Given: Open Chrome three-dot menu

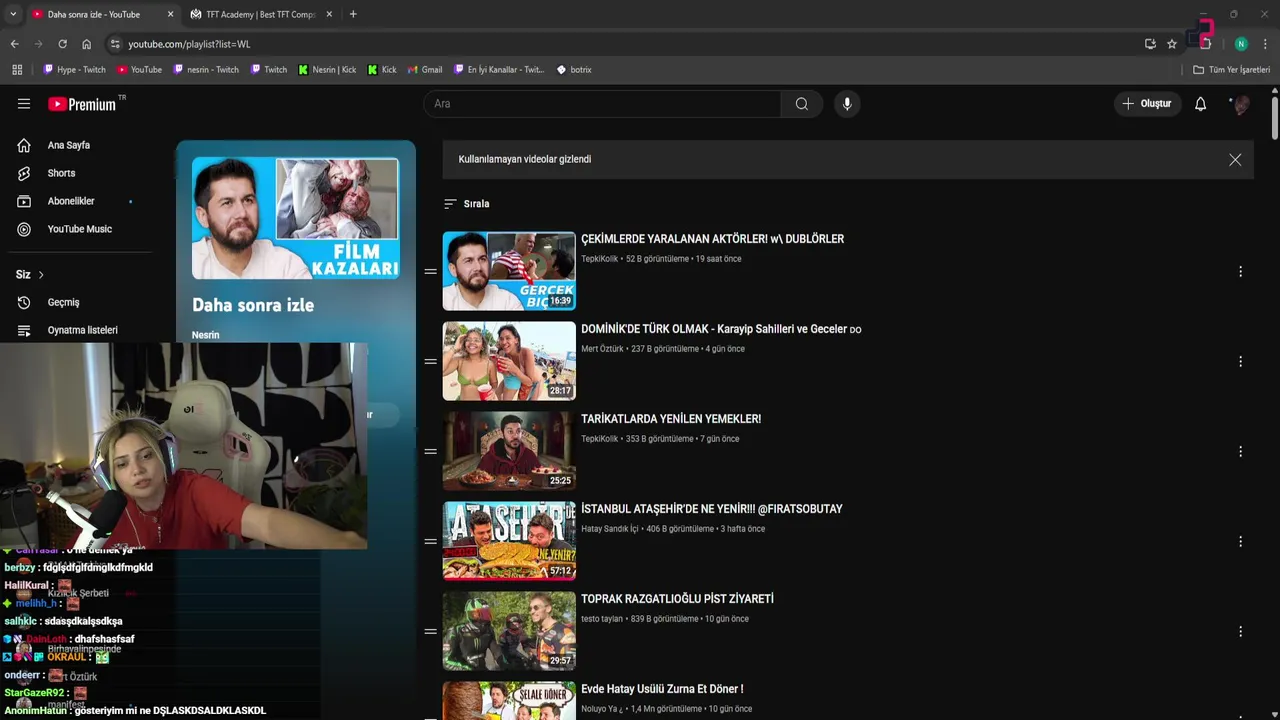Looking at the screenshot, I should click(x=1265, y=44).
